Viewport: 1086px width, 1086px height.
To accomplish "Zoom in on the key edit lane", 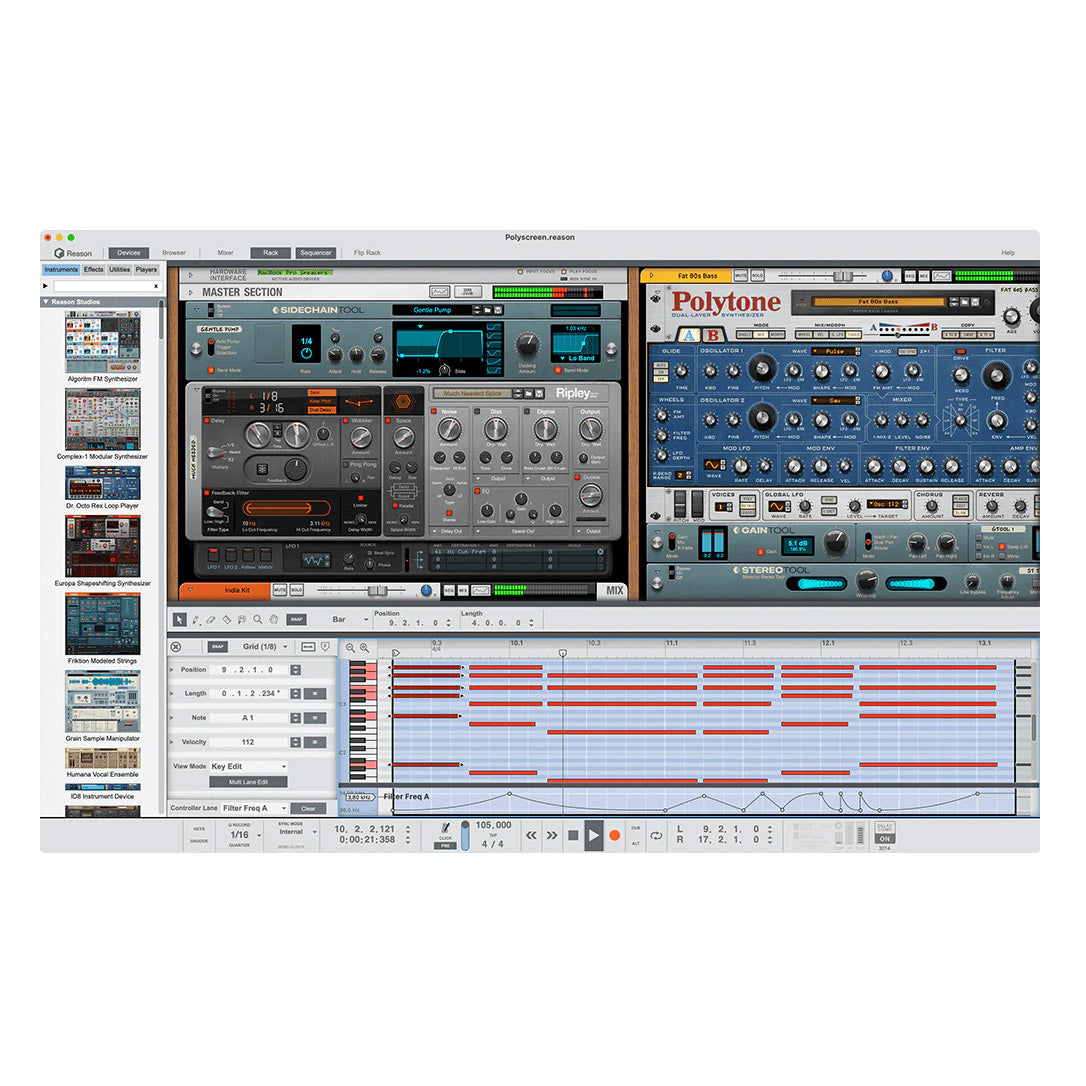I will (364, 648).
